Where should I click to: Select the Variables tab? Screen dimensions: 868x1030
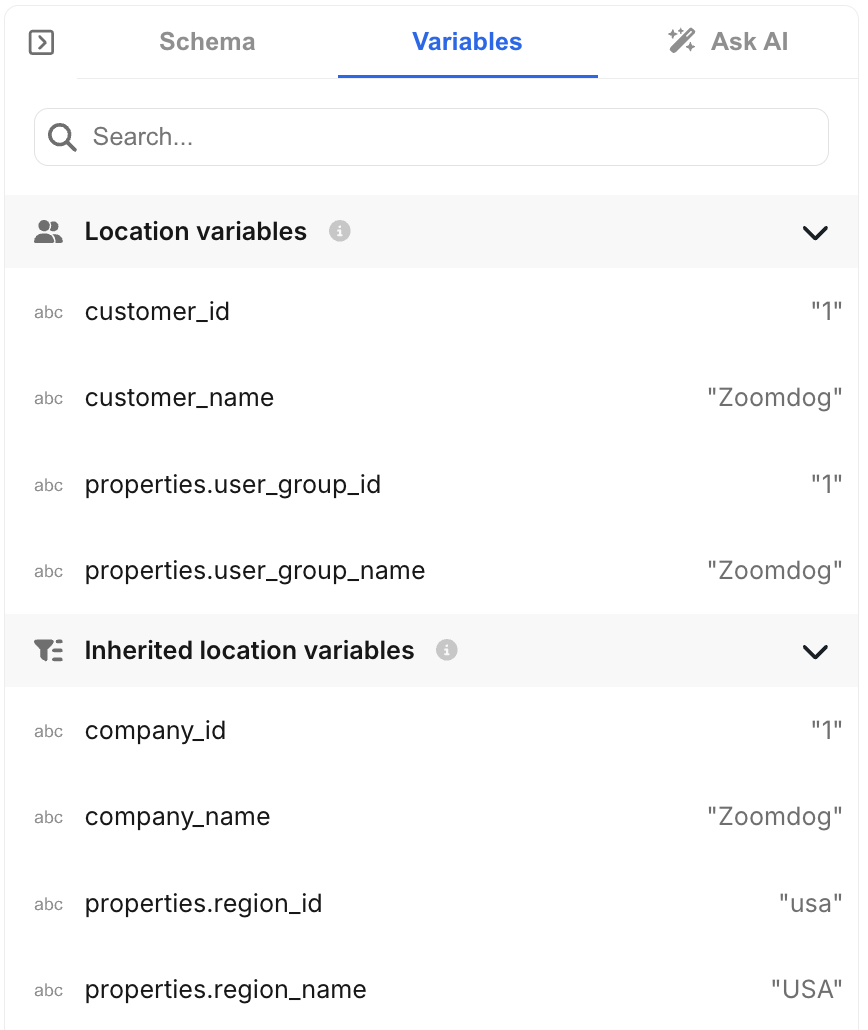tap(467, 41)
